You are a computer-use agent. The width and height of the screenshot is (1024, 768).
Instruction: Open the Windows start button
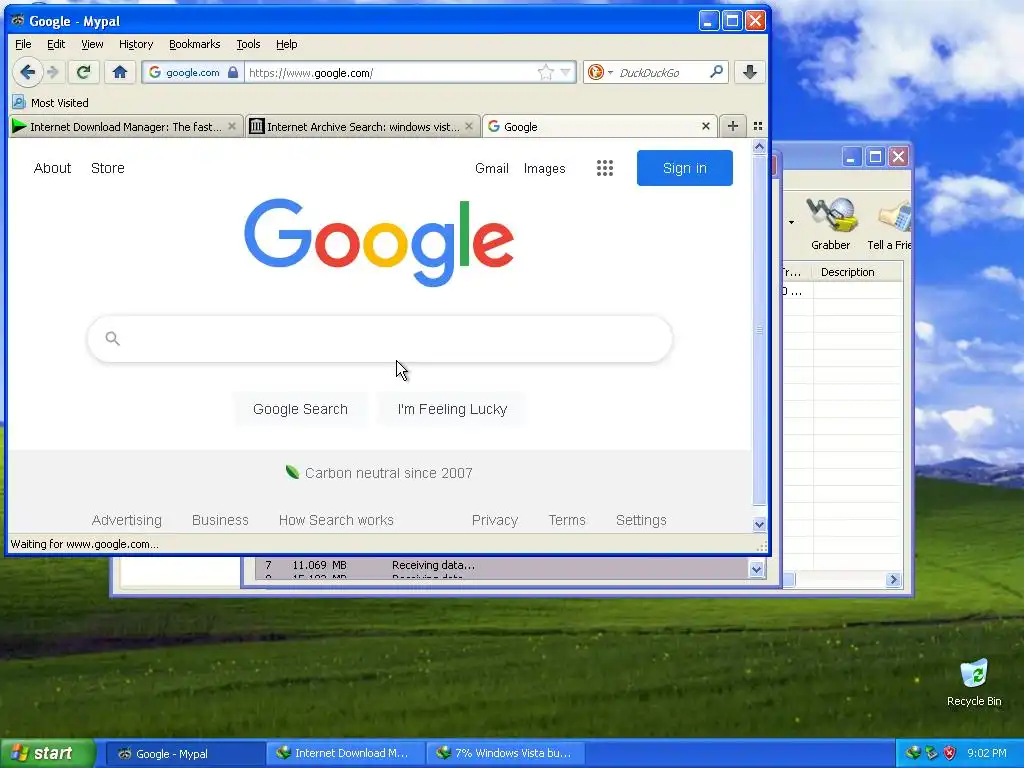click(x=47, y=753)
